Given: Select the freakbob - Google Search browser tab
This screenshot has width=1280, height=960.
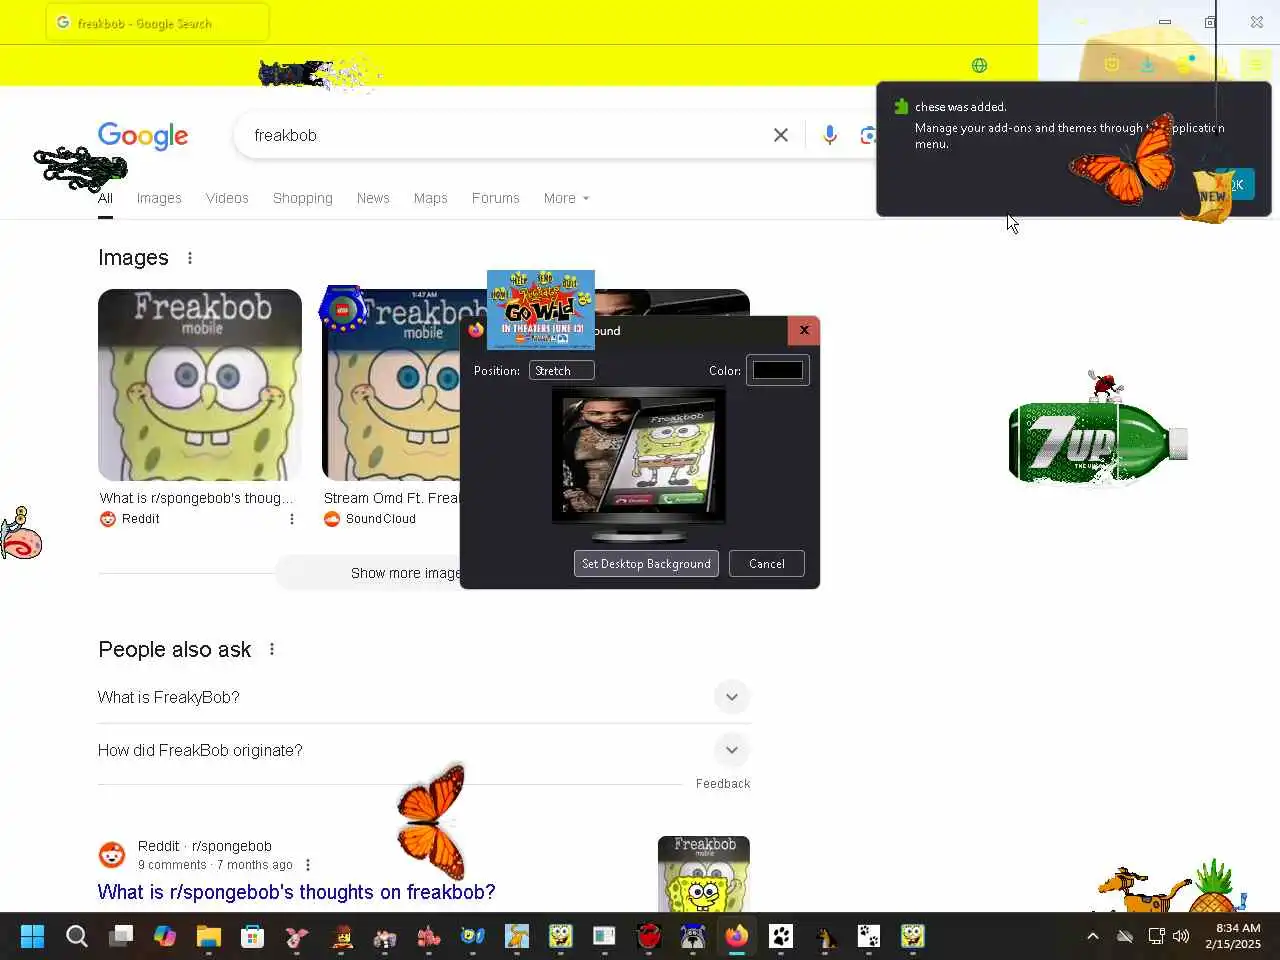Looking at the screenshot, I should click(157, 22).
